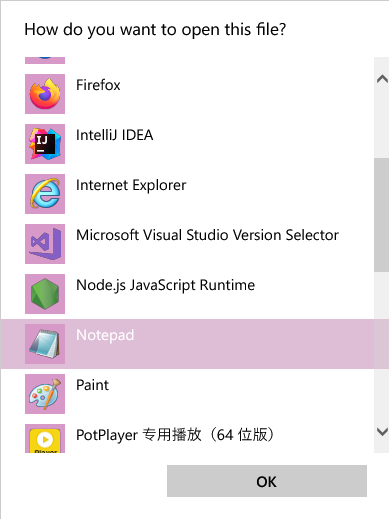This screenshot has height=519, width=389.
Task: Pick Microsoft Visual Studio Version Selector entry
Action: (207, 235)
